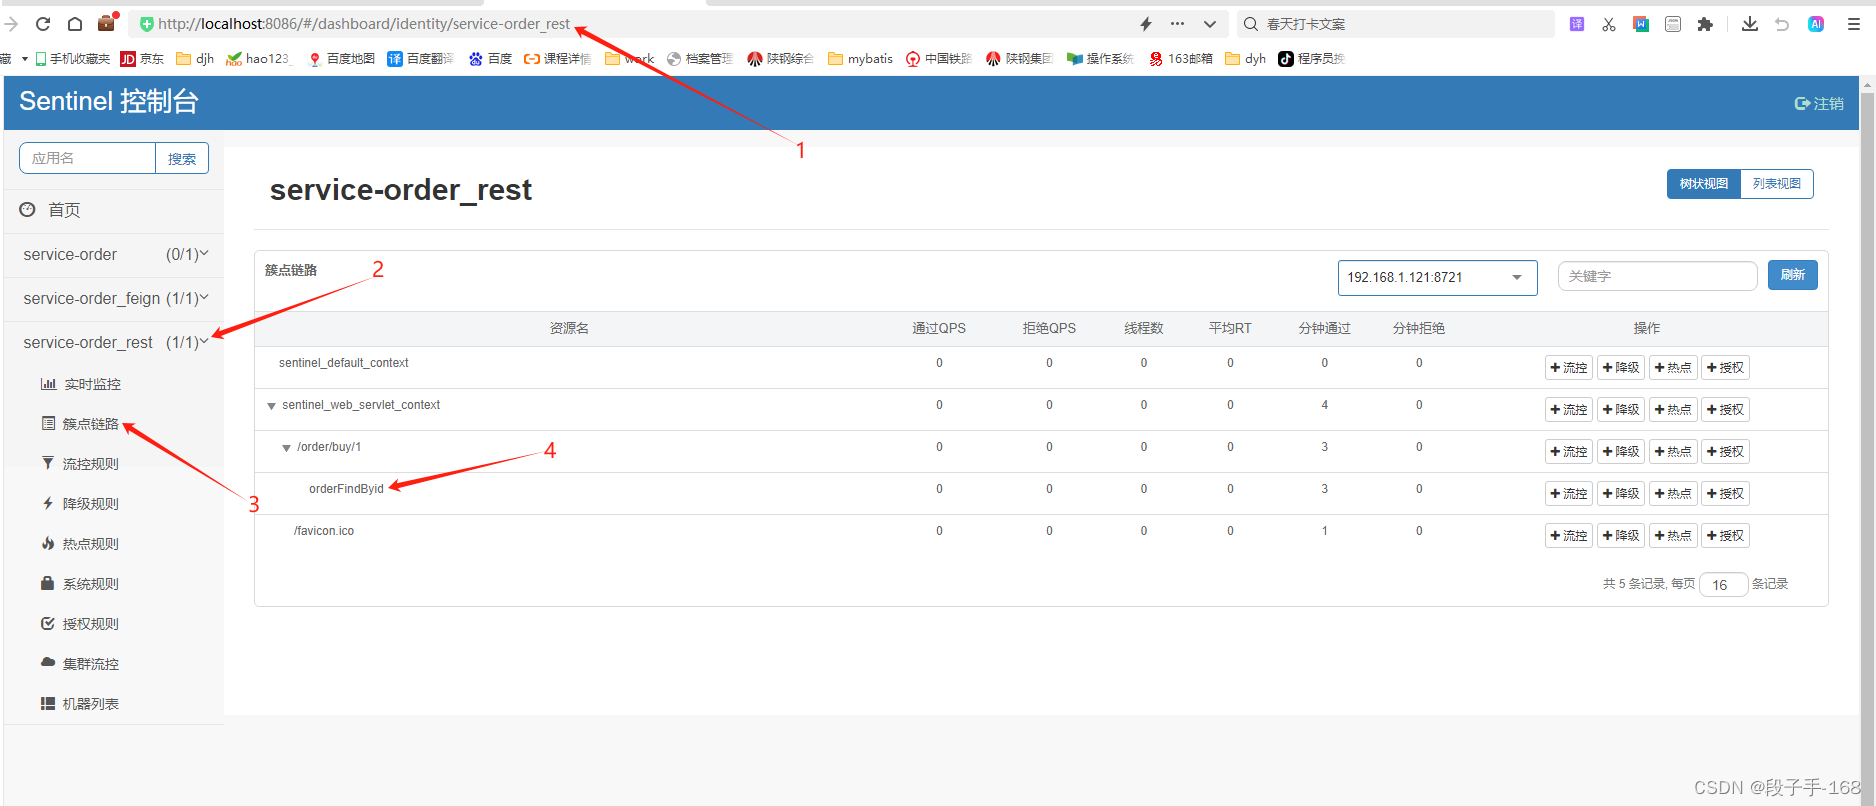Collapse the sentinel_web_servlet_context tree node
This screenshot has height=806, width=1876.
coord(271,406)
